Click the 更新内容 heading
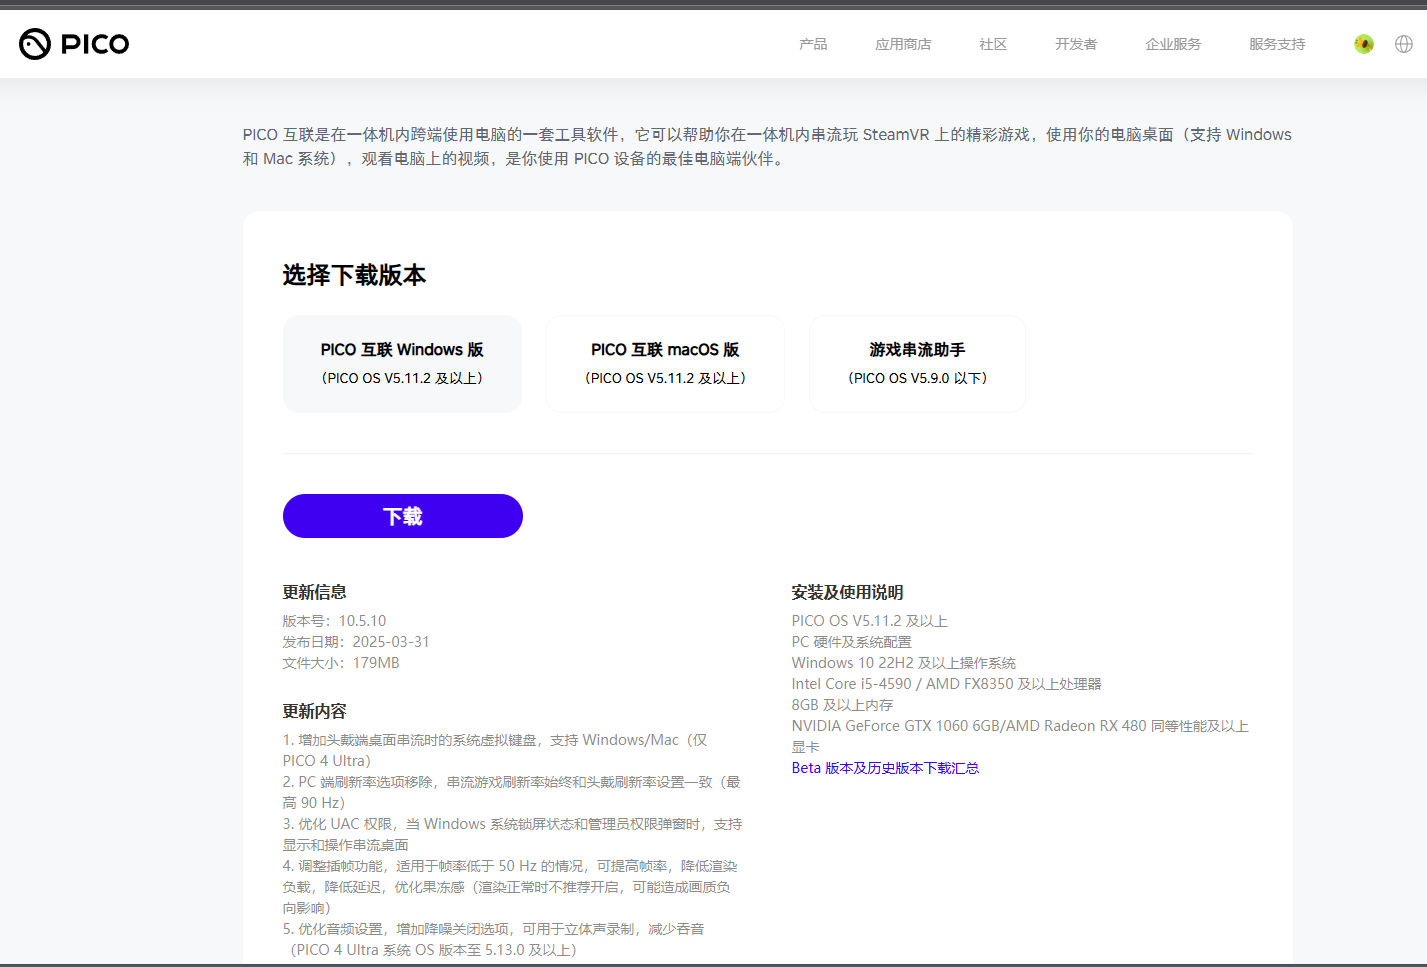Viewport: 1427px width, 967px height. click(314, 711)
